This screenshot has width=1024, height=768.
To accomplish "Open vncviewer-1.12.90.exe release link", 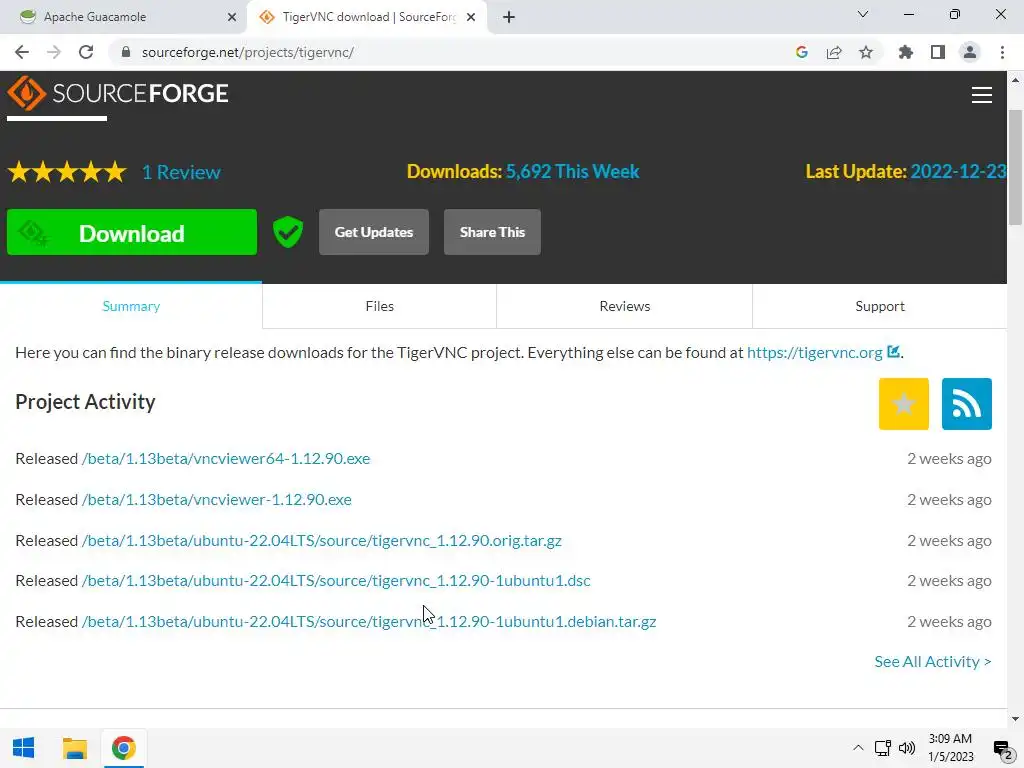I will (217, 500).
